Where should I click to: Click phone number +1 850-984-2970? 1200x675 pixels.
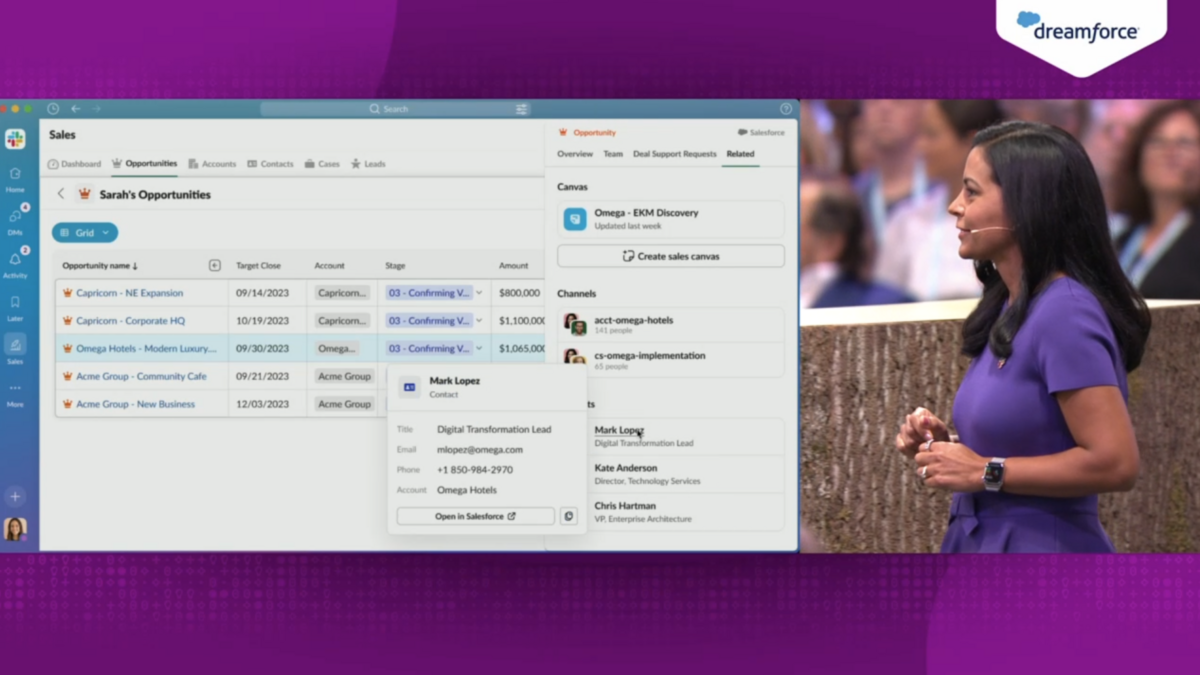pos(475,470)
